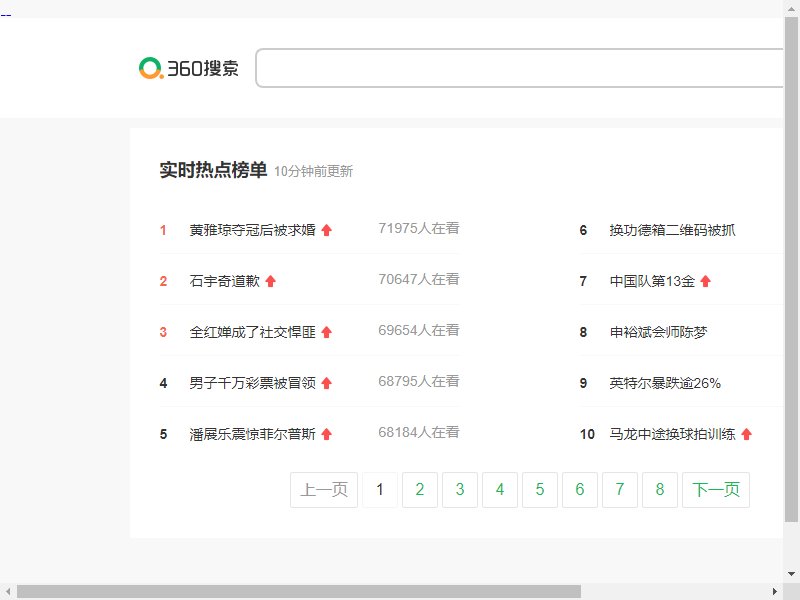Click the 71975人在看 view count
800x600 pixels.
[419, 228]
